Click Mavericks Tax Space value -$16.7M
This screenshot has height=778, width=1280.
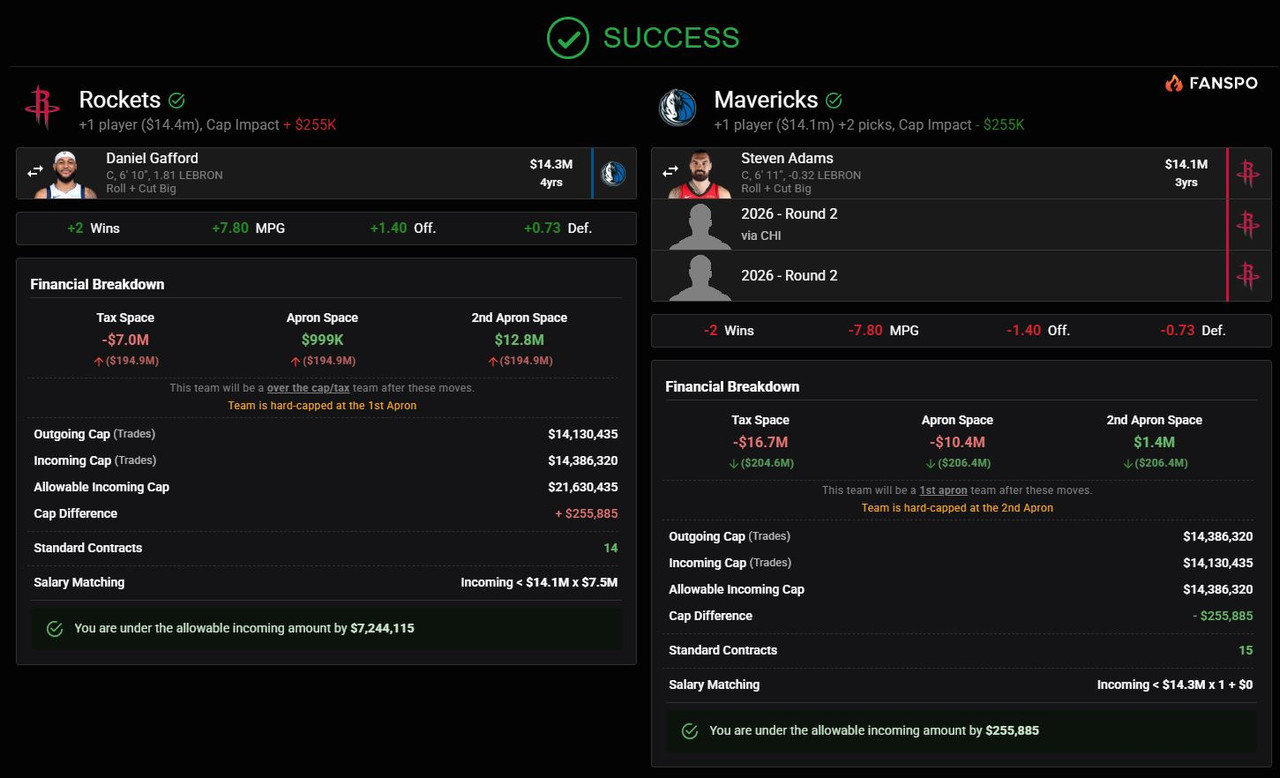pos(760,442)
